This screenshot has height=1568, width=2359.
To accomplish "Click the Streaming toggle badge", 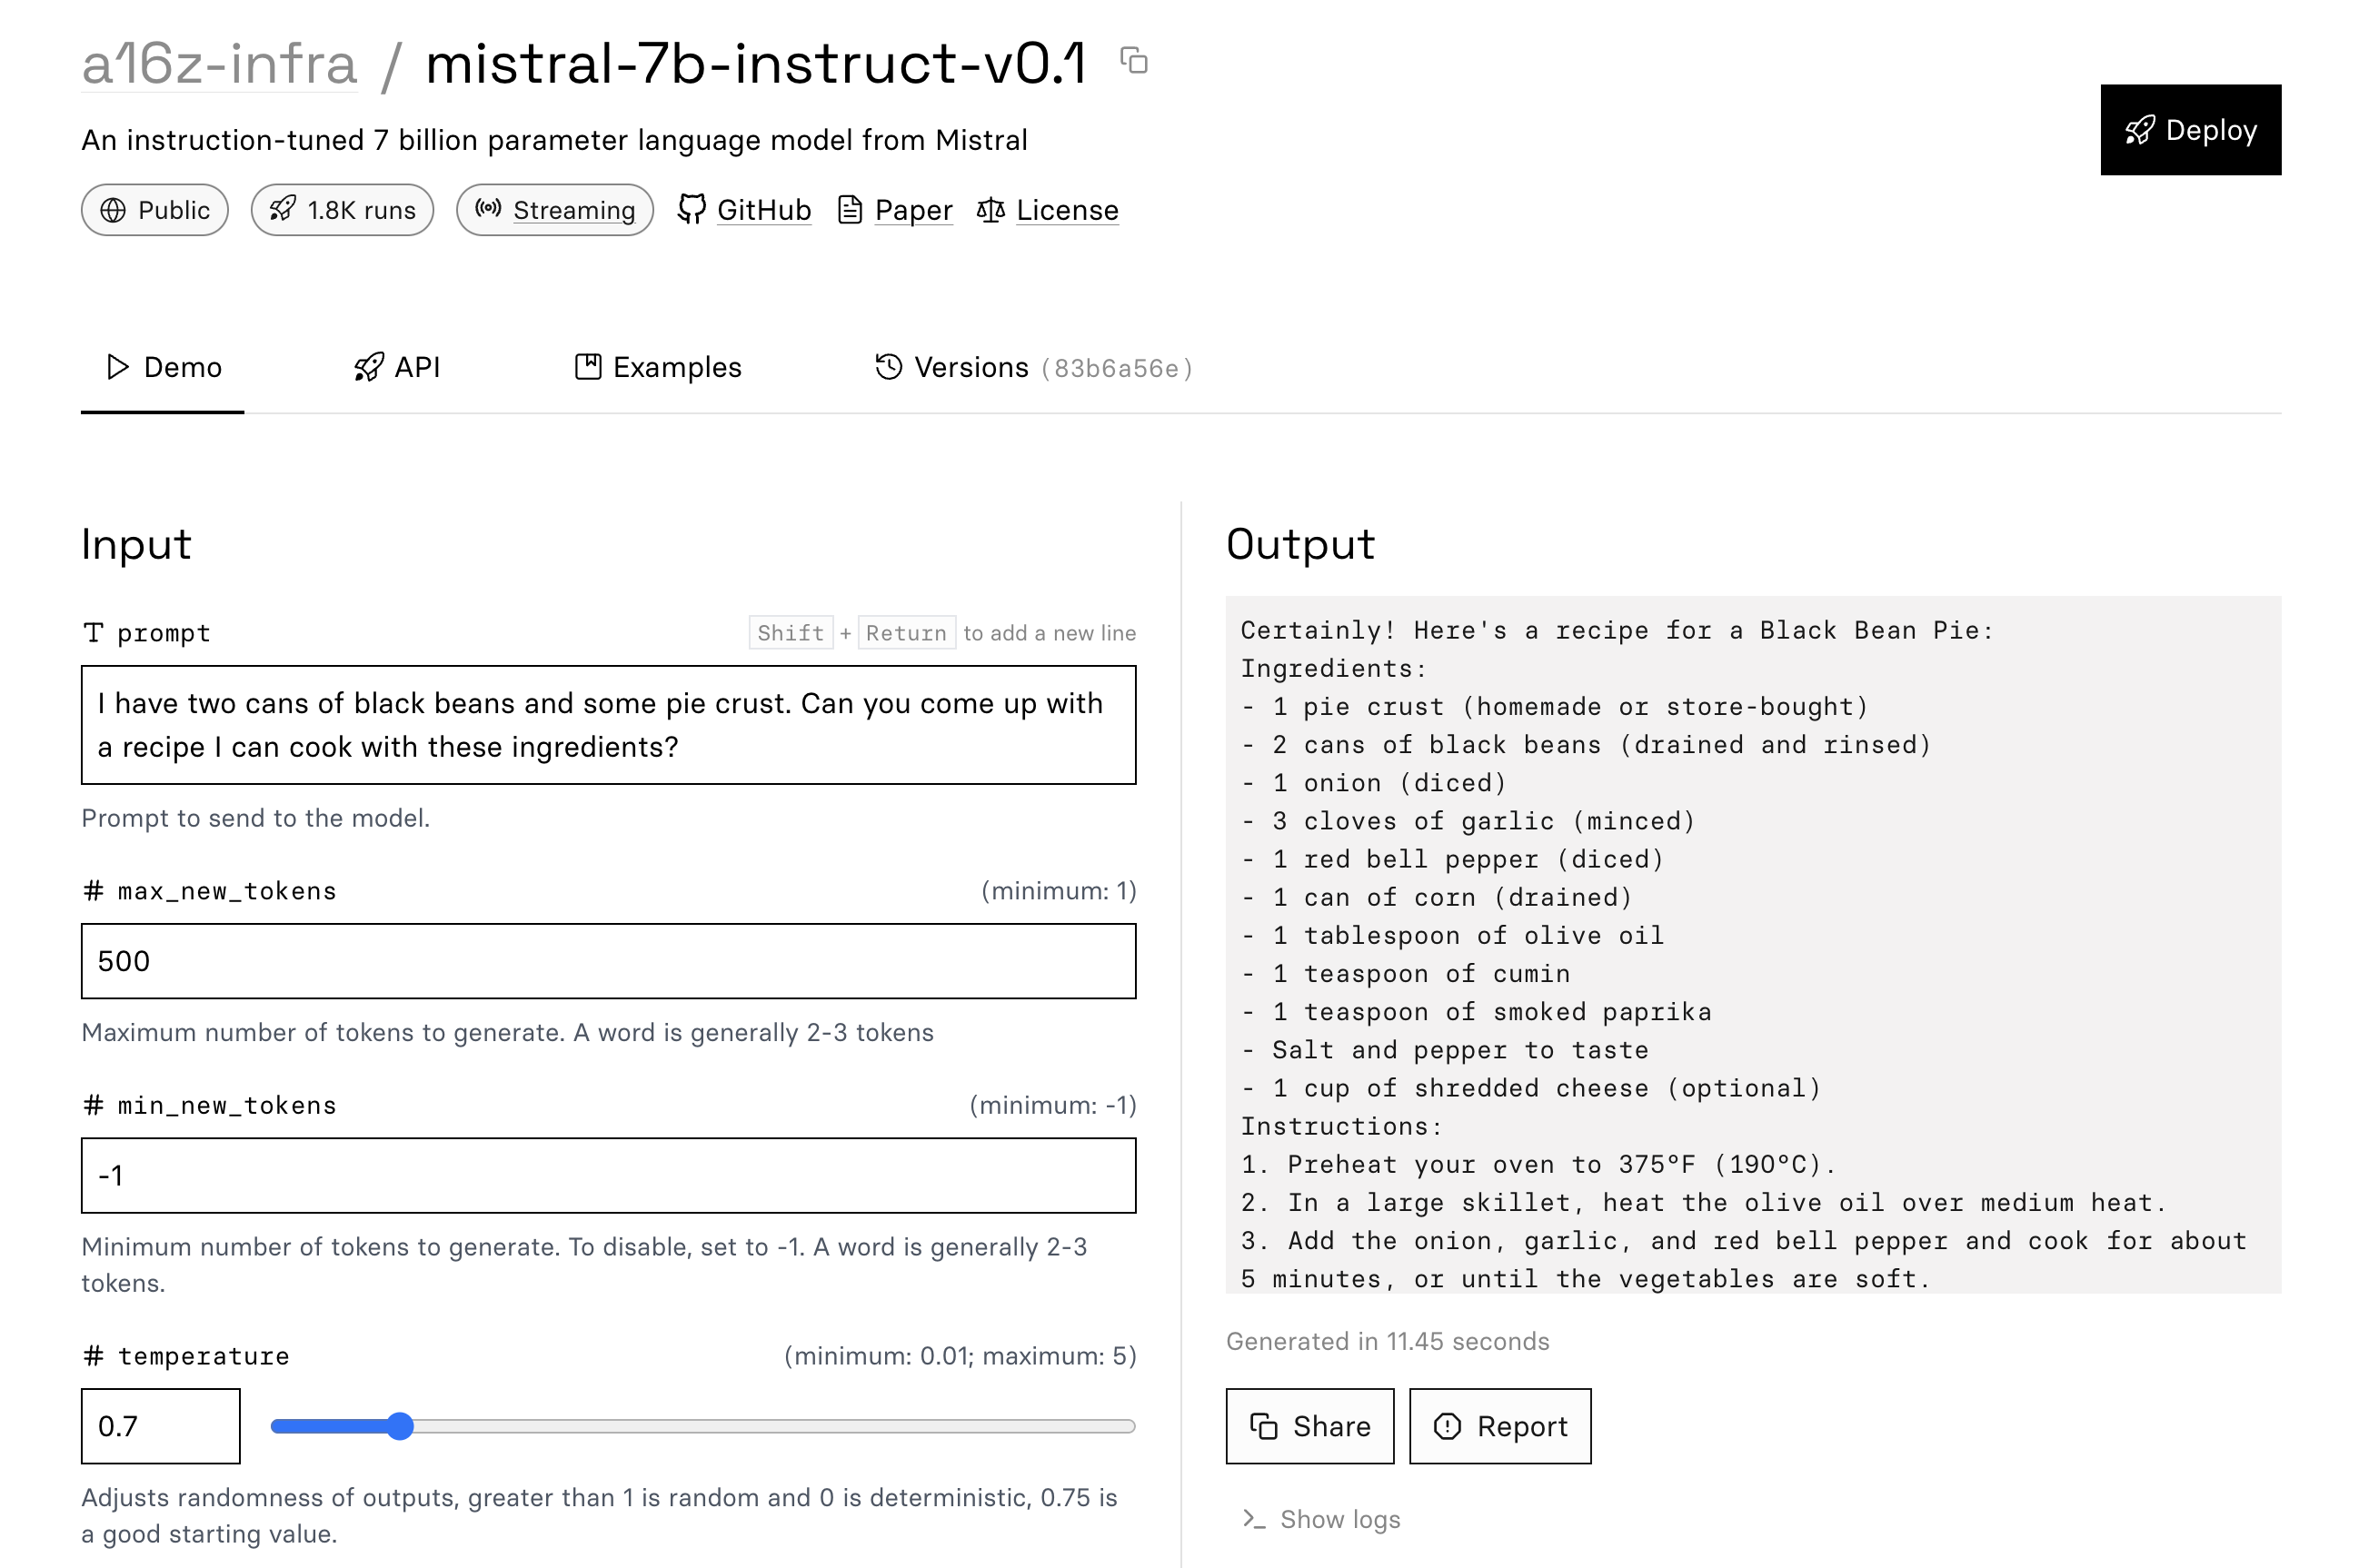I will tap(554, 208).
